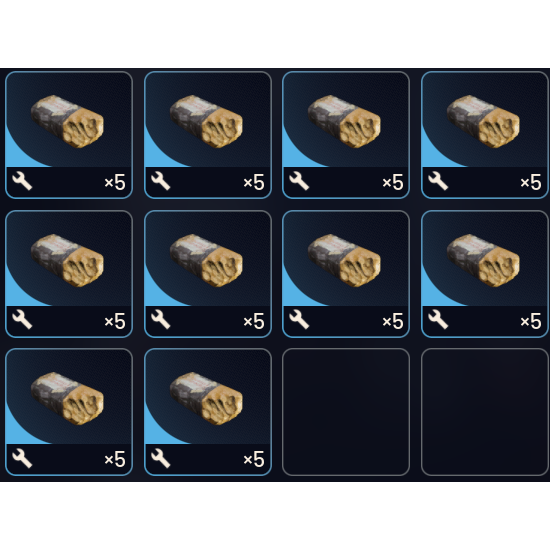Select the item image in the top row's third slot
The image size is (550, 550).
point(344,121)
